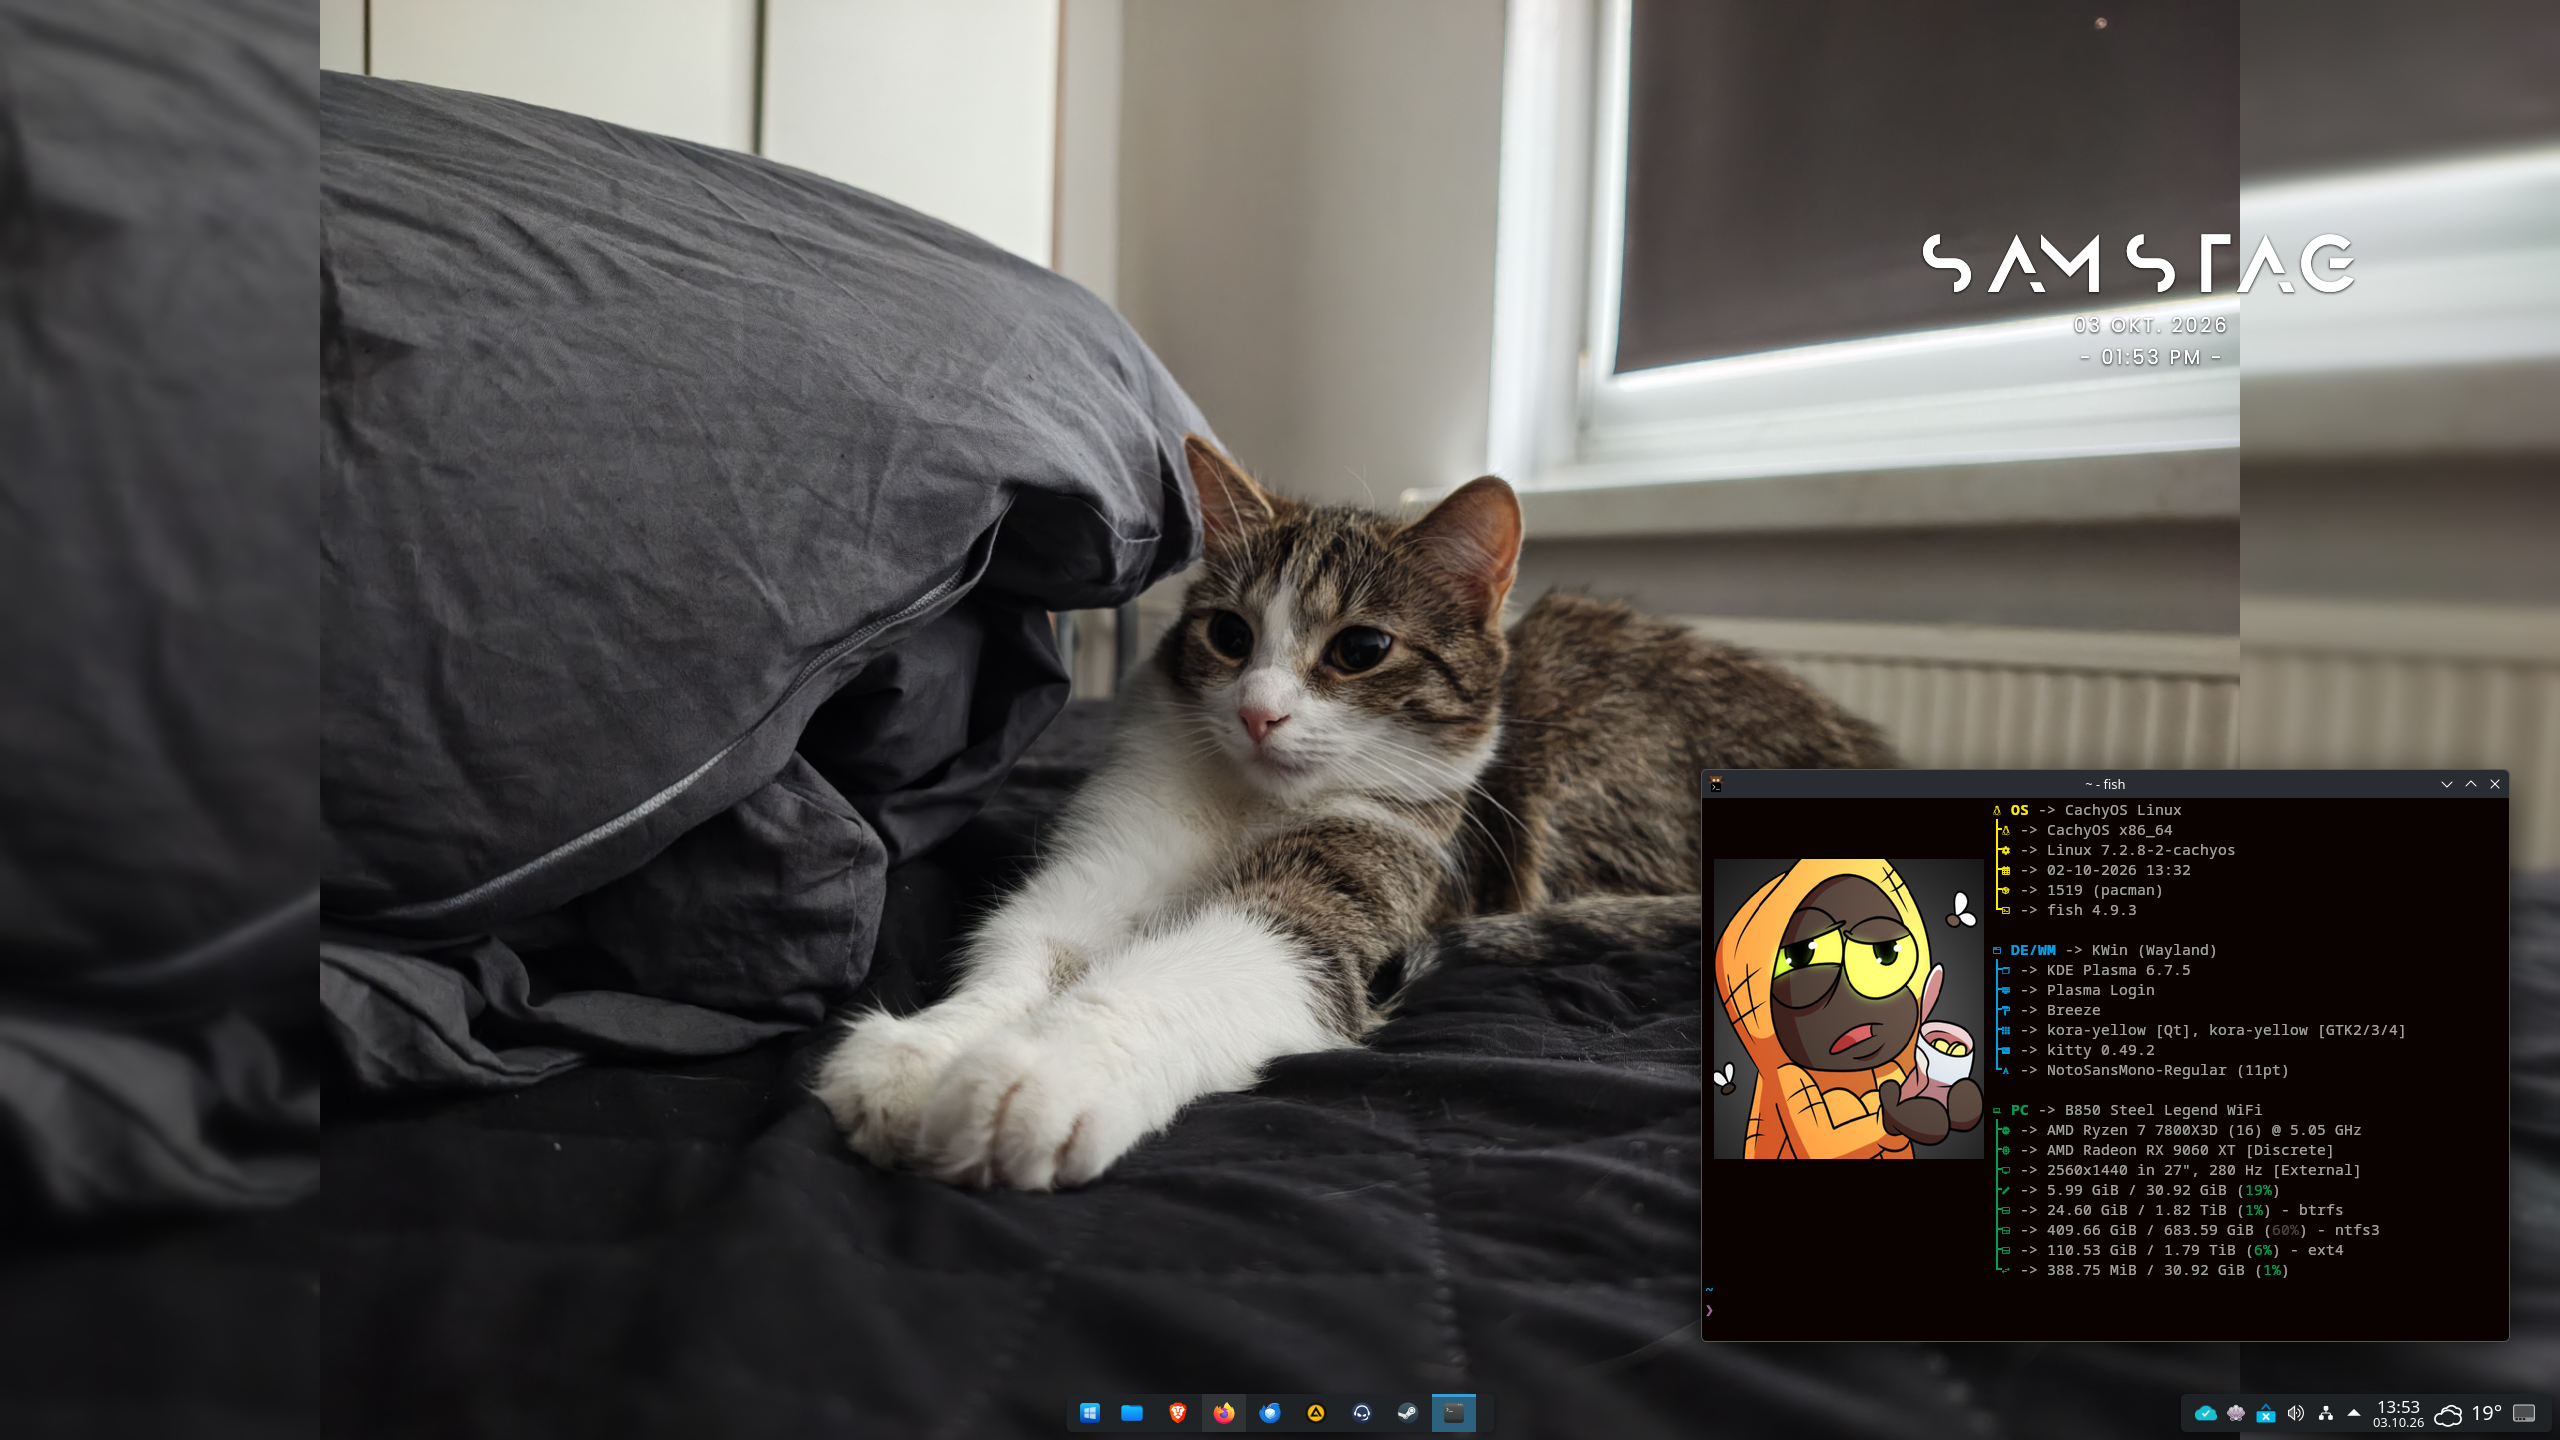Click the show desktop panel icon
The height and width of the screenshot is (1440, 2560).
point(2524,1413)
